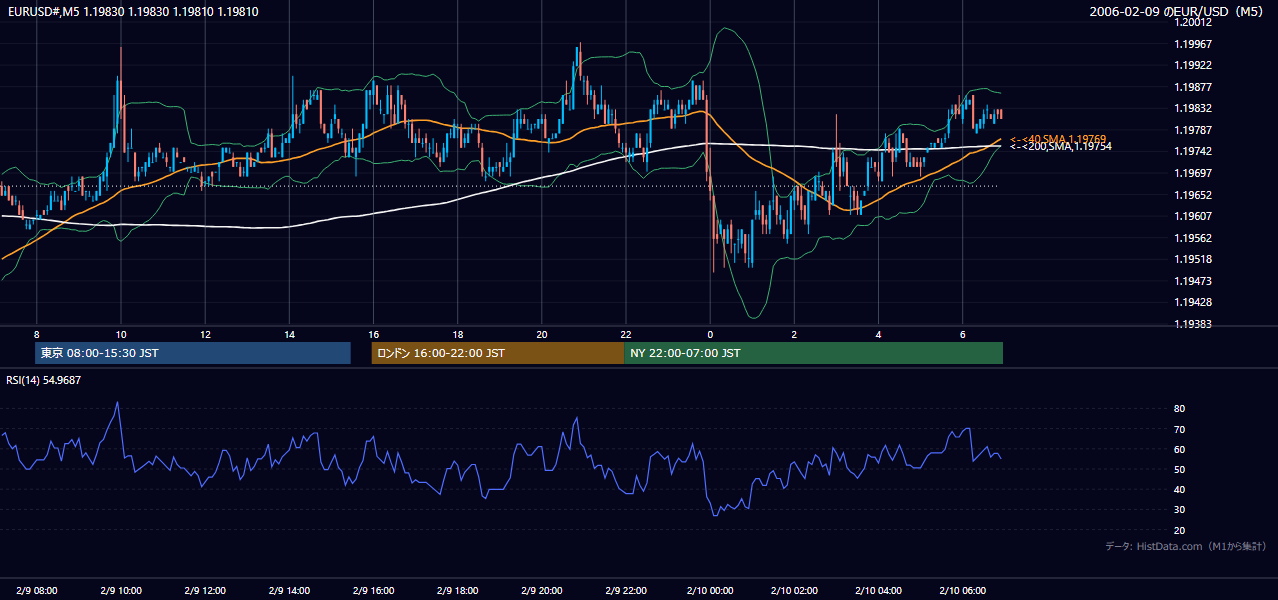1278x600 pixels.
Task: Click the 2/9 22:00 date axis label
Action: (x=626, y=591)
